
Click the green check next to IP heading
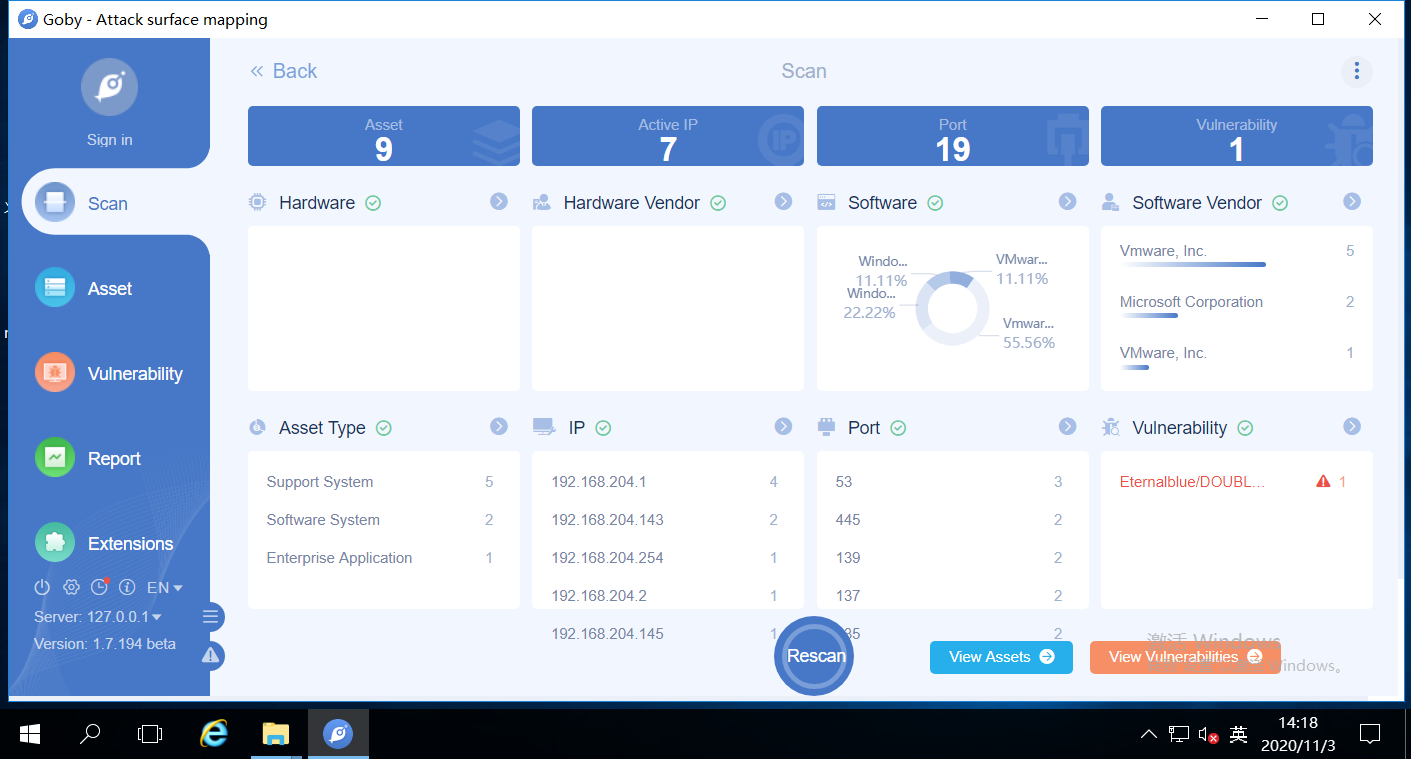[603, 428]
